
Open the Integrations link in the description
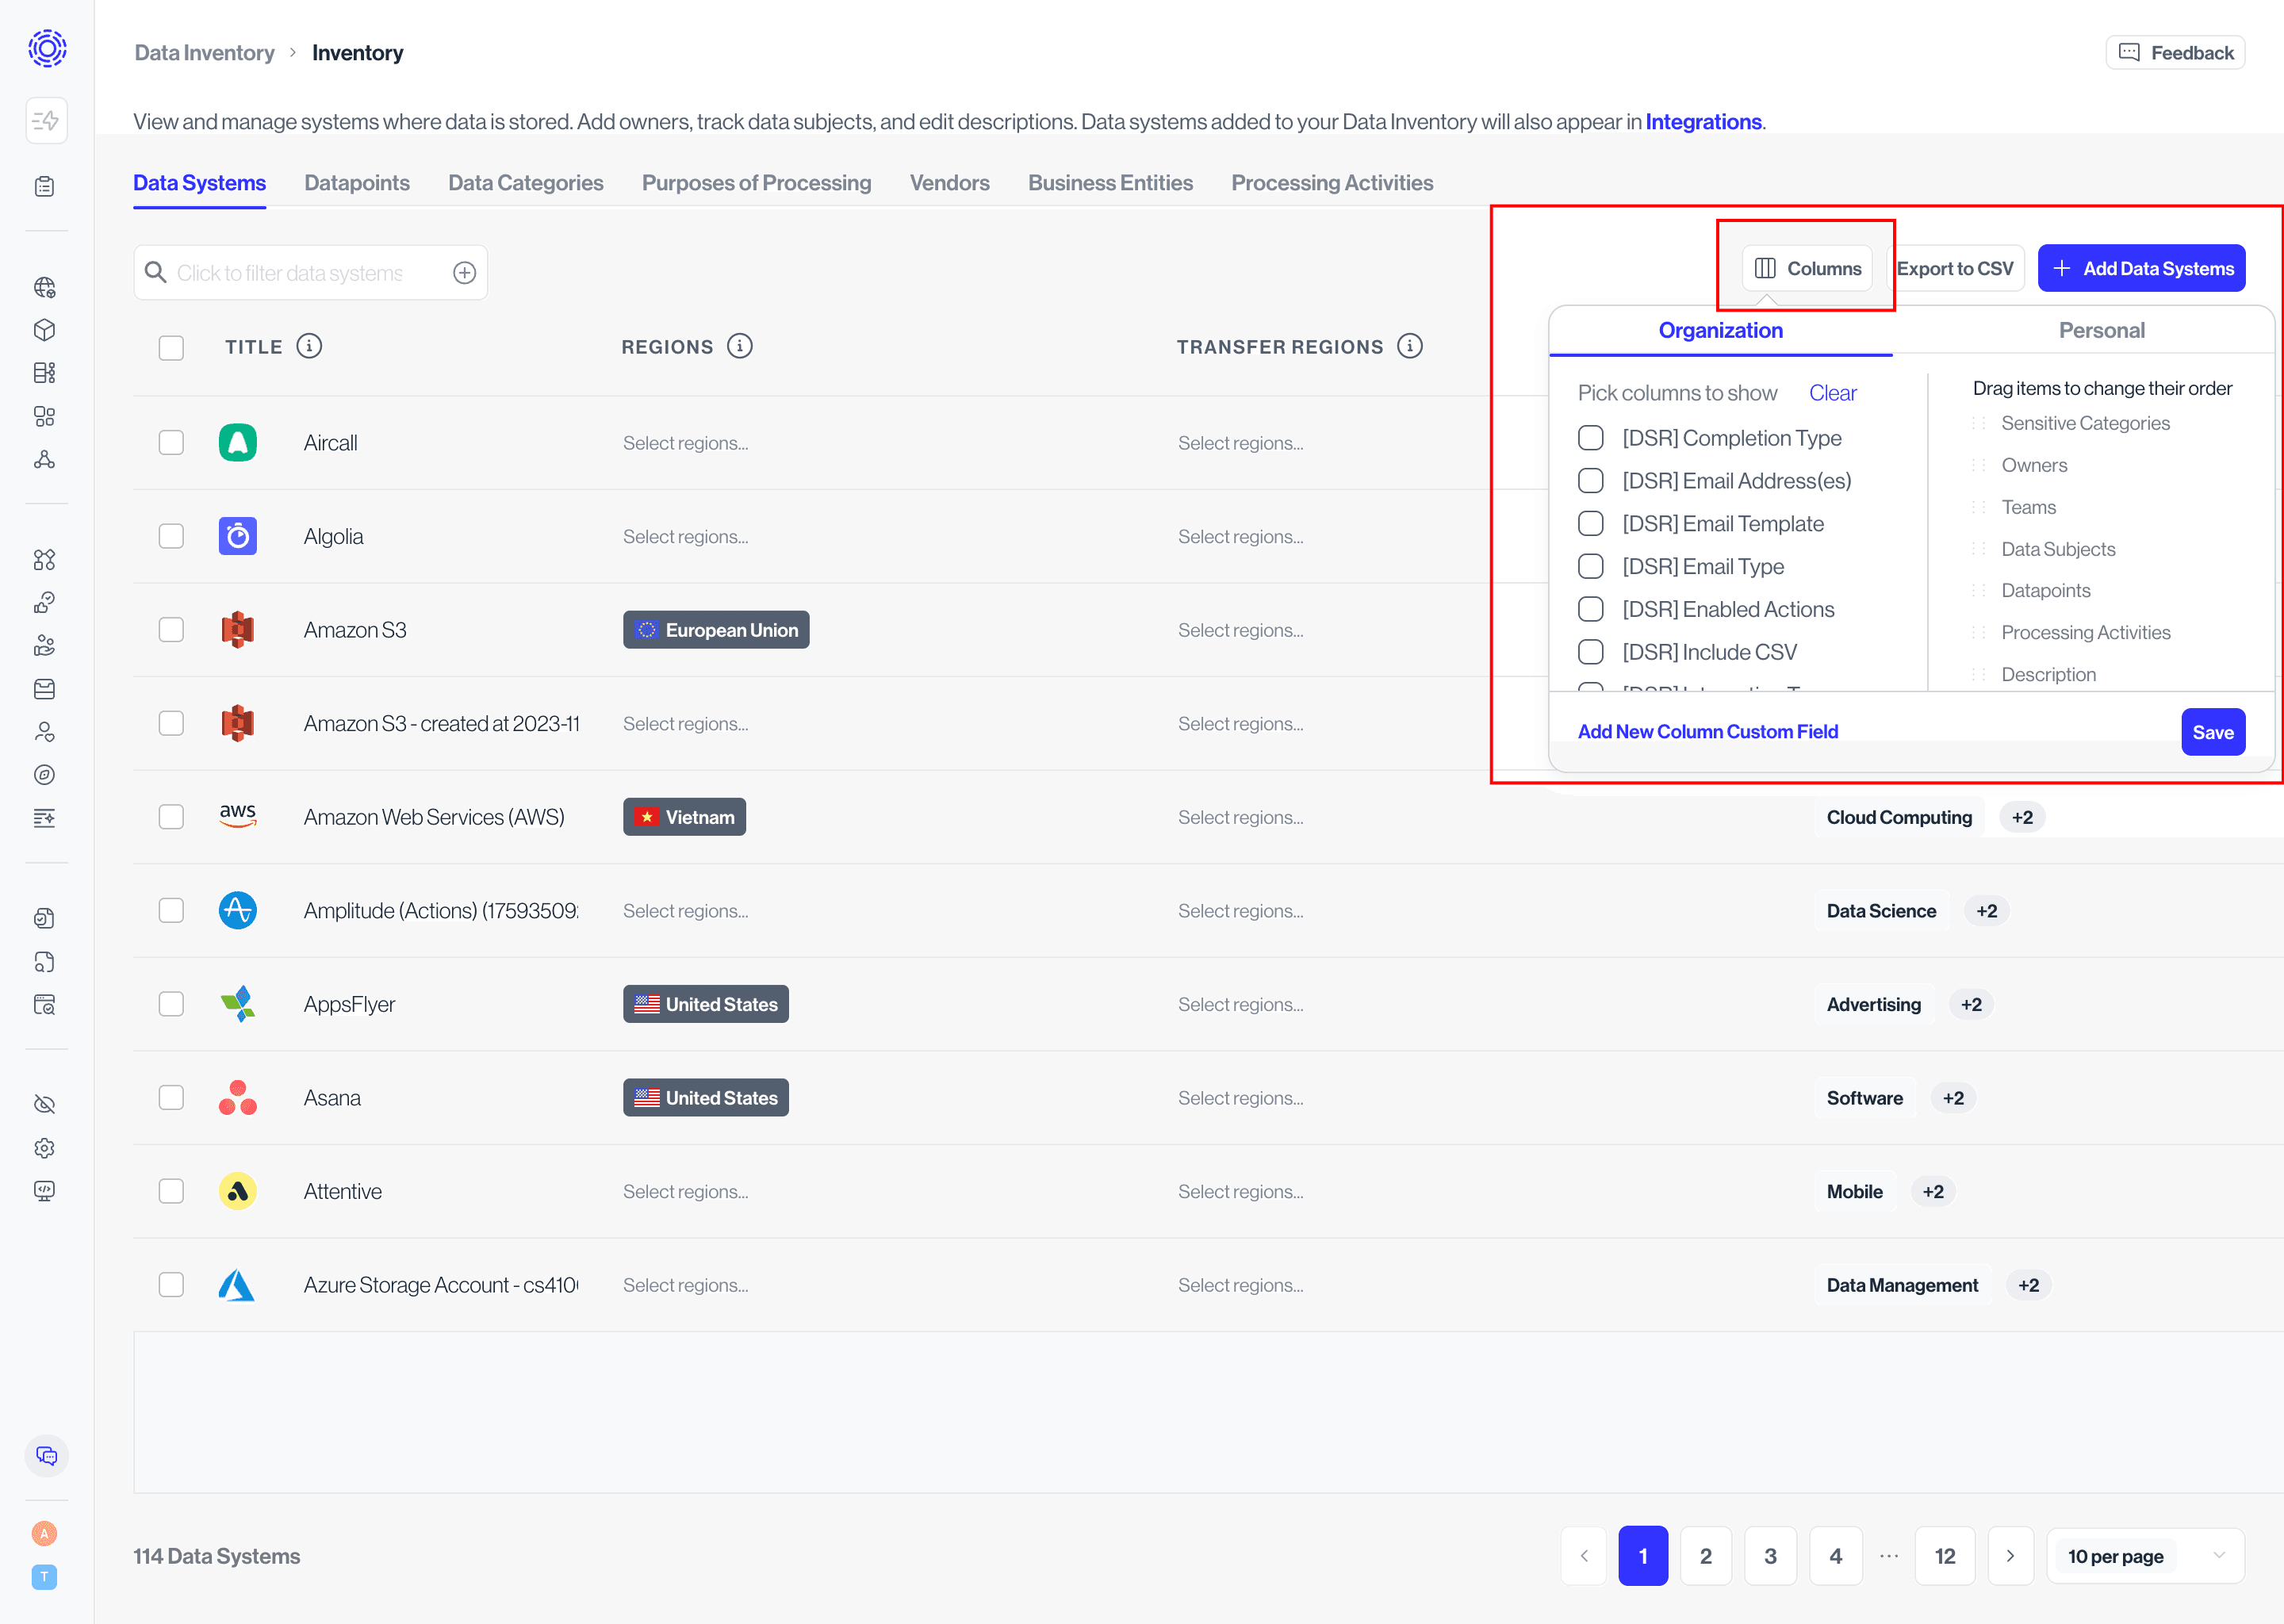pos(1704,122)
